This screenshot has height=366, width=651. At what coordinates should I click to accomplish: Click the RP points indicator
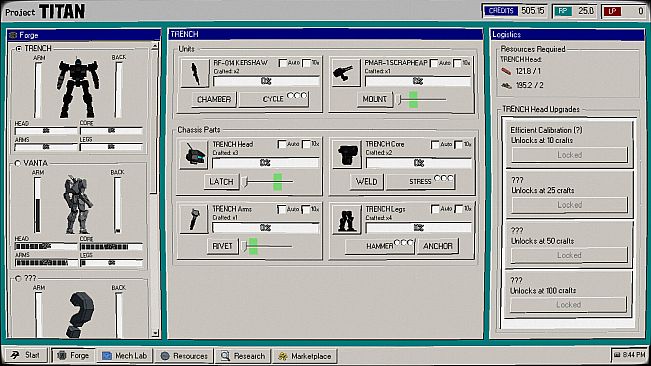[x=575, y=11]
